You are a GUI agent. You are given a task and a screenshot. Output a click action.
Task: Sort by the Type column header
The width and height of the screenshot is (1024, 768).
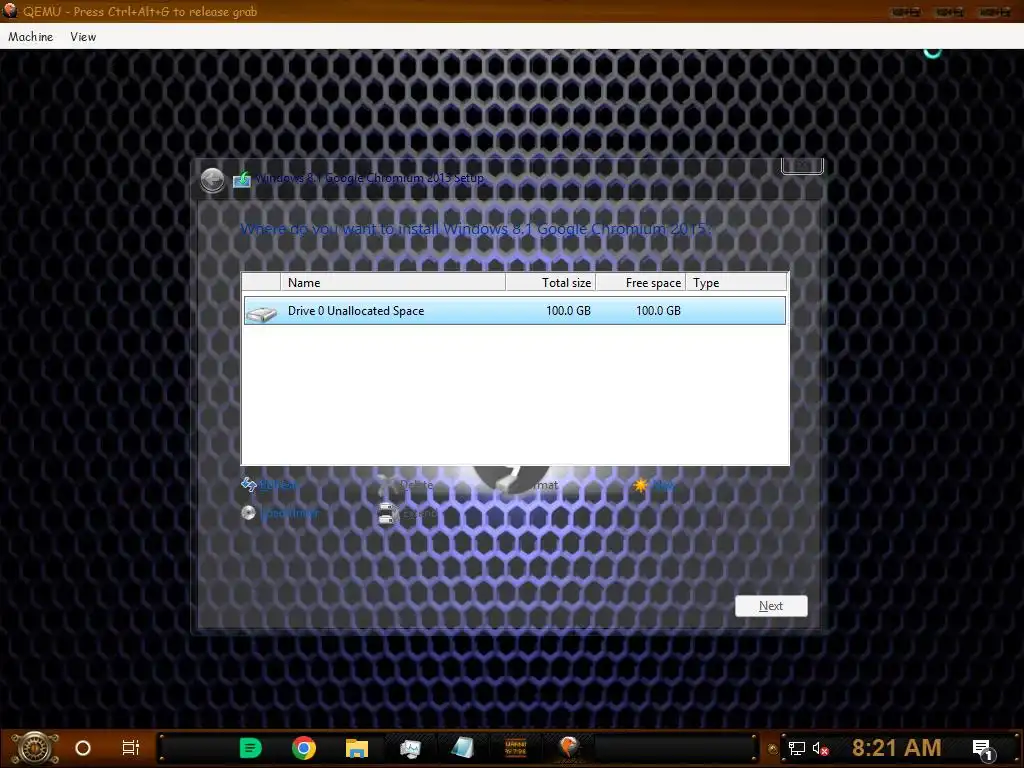[736, 282]
